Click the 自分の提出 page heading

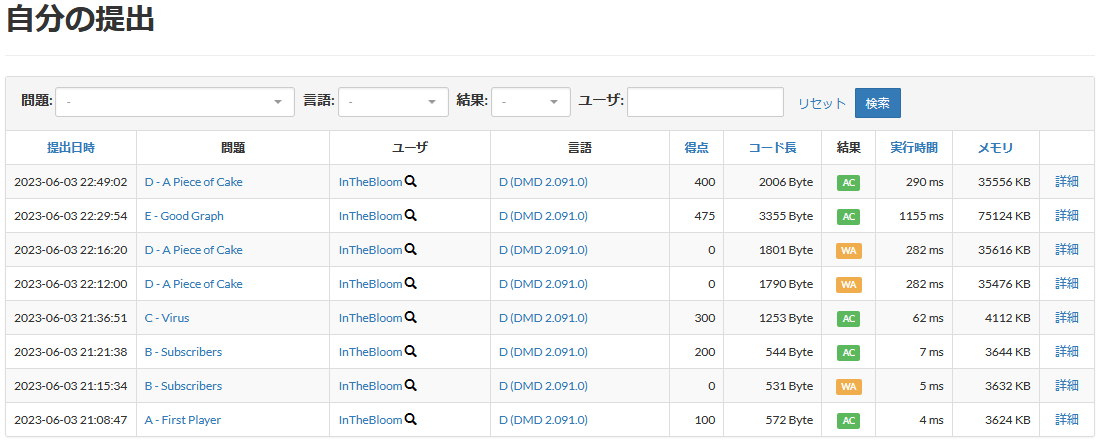[x=80, y=19]
